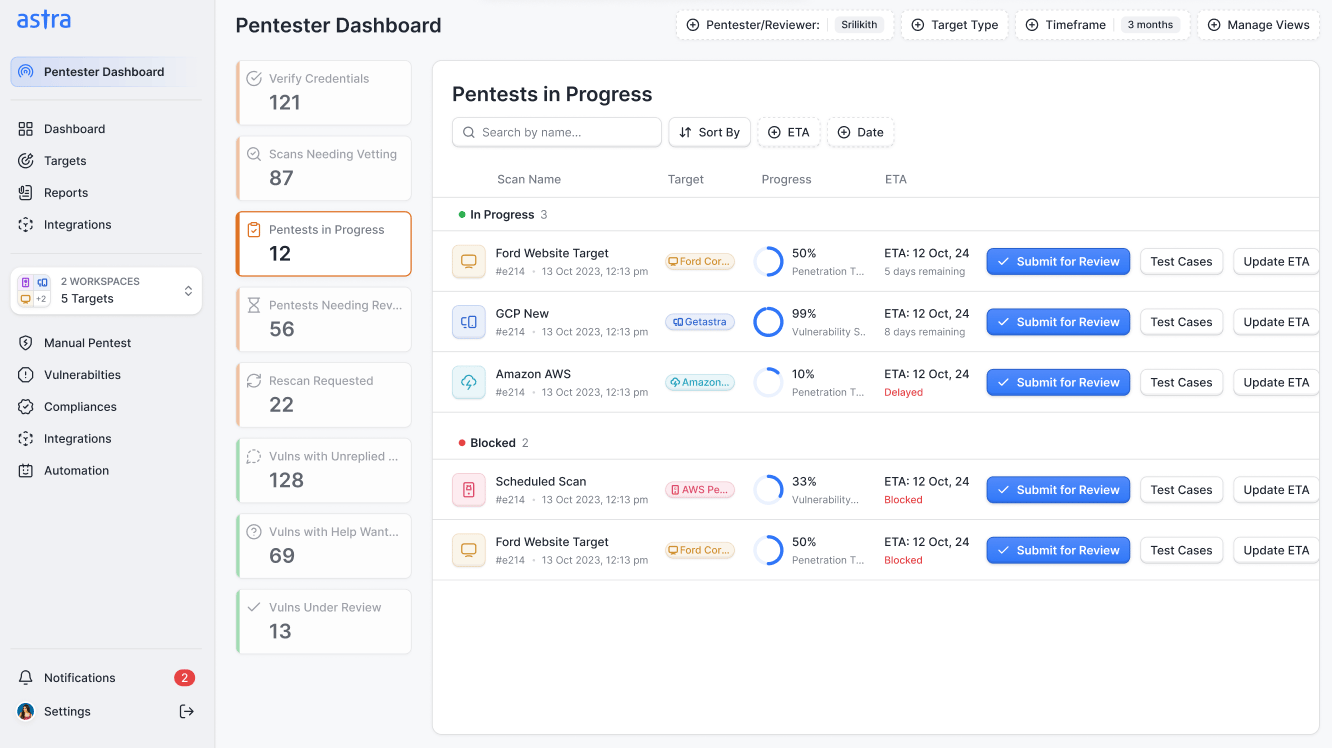Click the Scheduled Scan red mobile icon
This screenshot has width=1332, height=748.
(468, 490)
